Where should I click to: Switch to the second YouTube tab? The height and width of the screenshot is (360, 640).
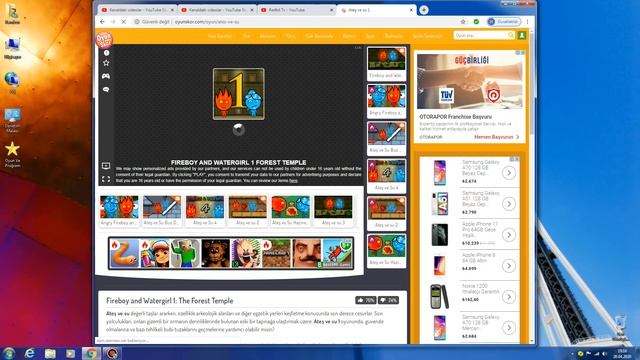[x=217, y=10]
